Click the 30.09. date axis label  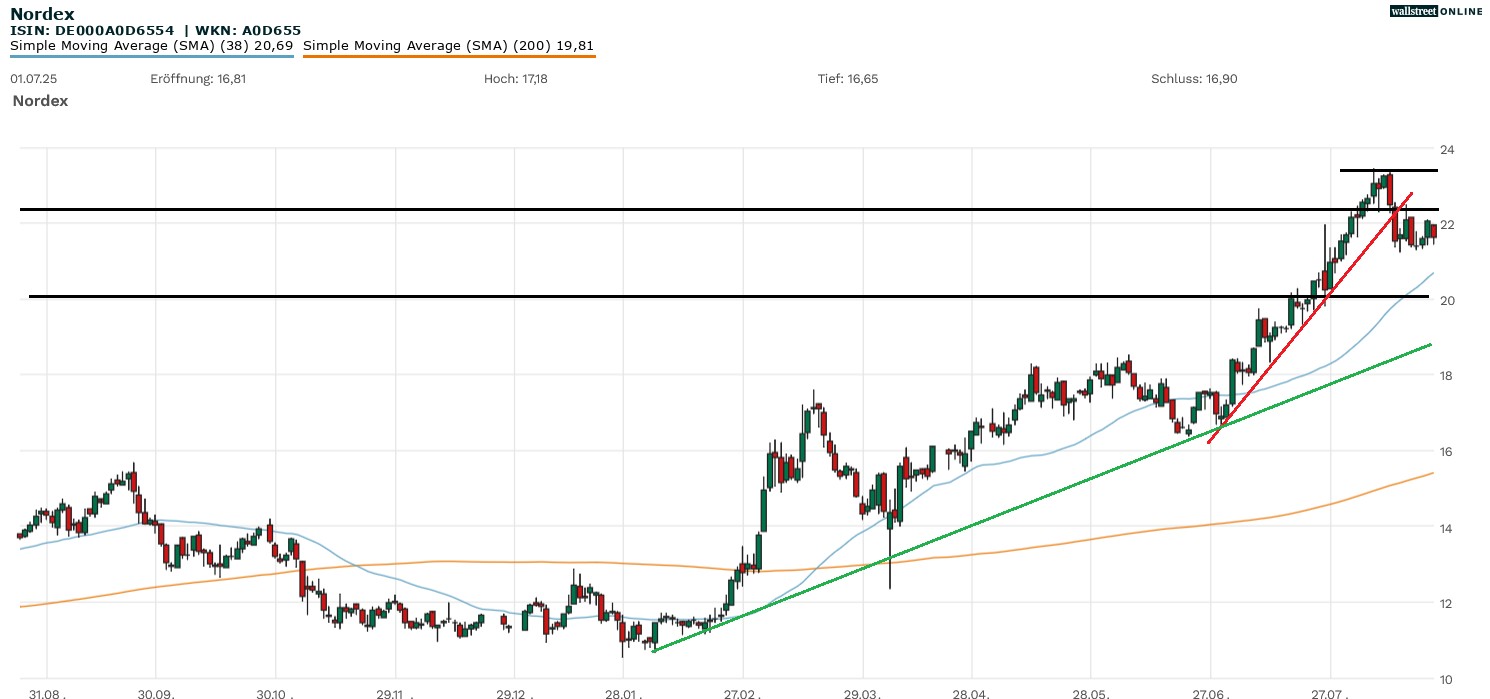tap(156, 693)
